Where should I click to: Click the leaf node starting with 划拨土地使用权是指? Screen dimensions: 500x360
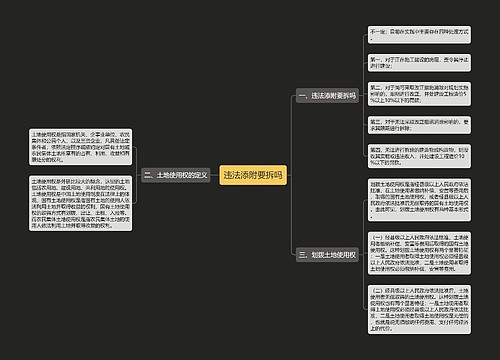(x=419, y=200)
